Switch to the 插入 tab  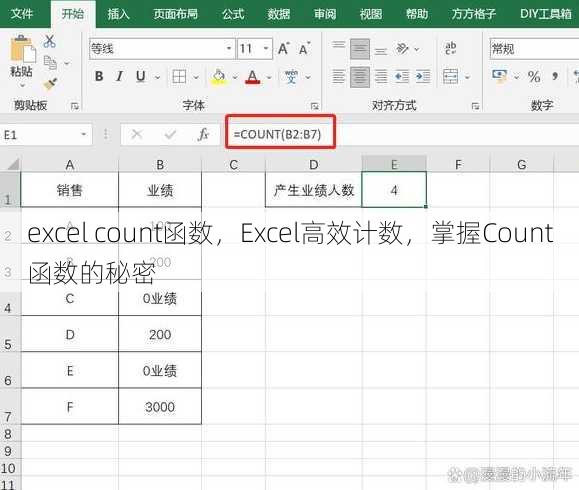pos(119,14)
